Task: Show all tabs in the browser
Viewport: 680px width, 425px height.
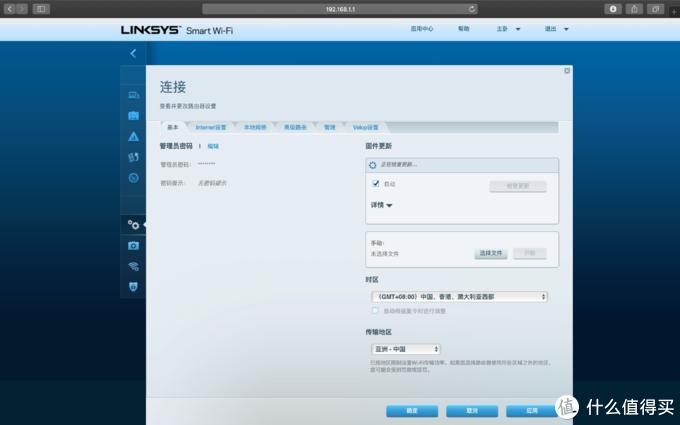Action: pyautogui.click(x=655, y=9)
